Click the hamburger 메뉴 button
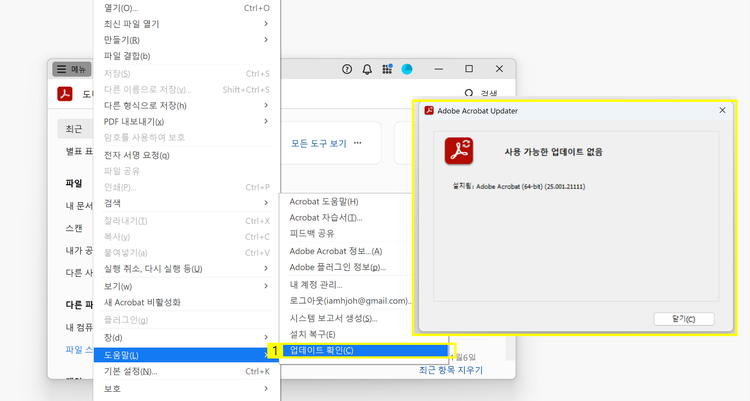Viewport: 750px width, 401px height. pyautogui.click(x=72, y=69)
